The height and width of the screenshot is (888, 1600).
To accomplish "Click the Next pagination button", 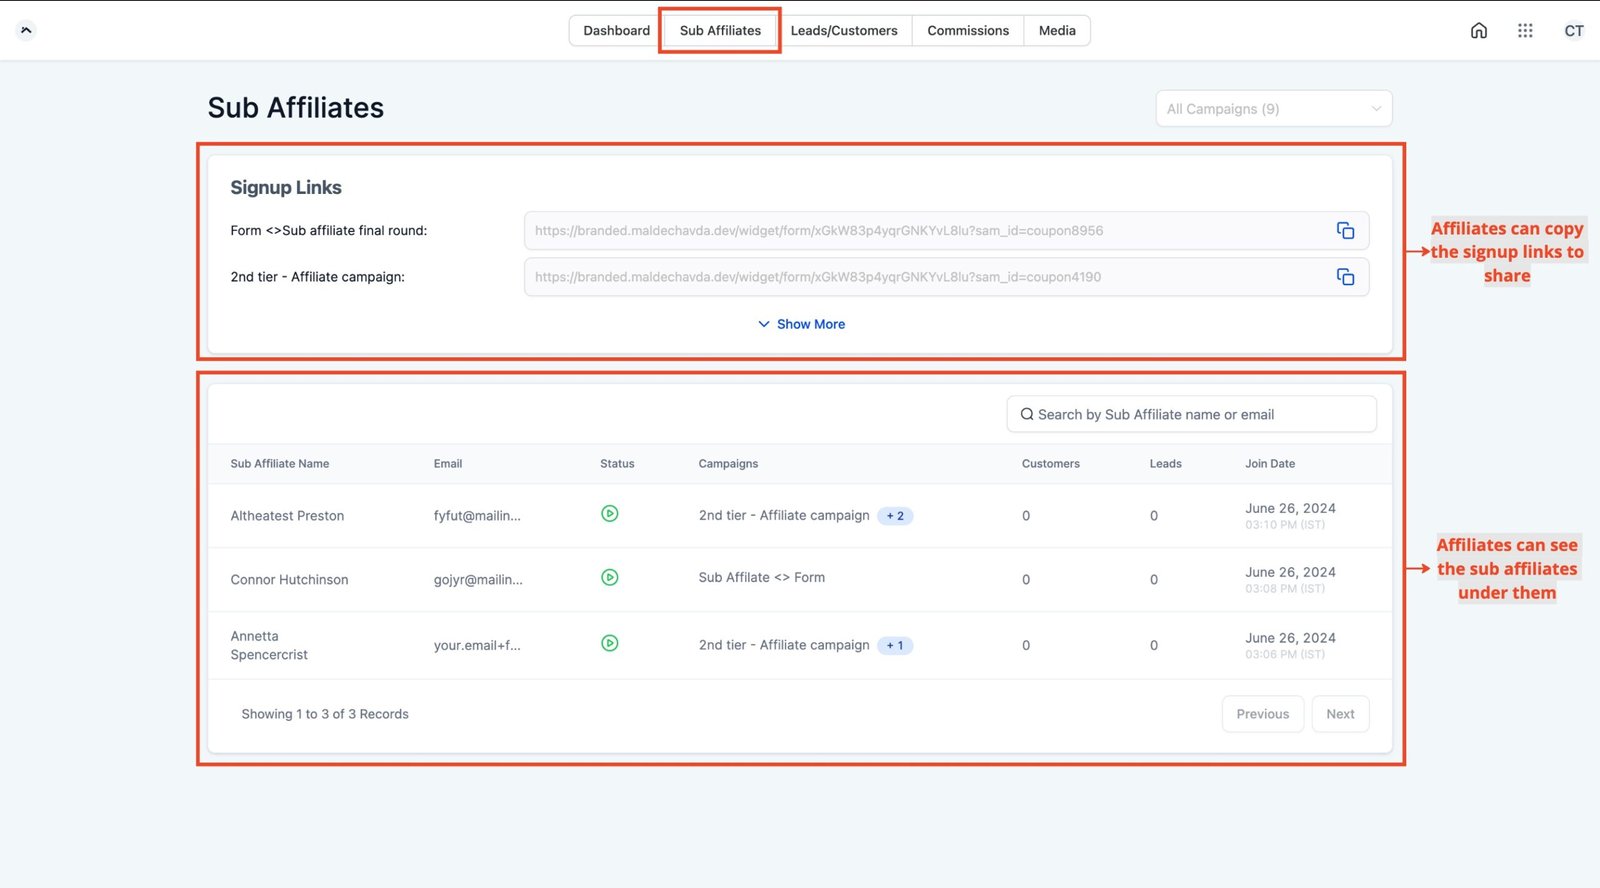I will pyautogui.click(x=1339, y=714).
